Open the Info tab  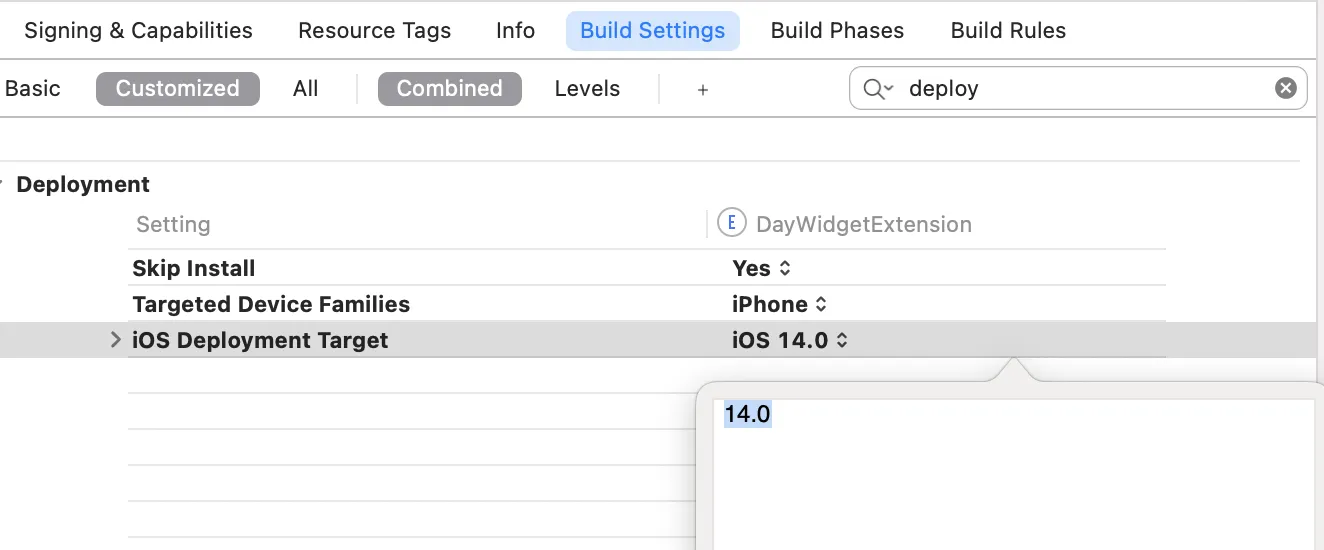point(515,31)
